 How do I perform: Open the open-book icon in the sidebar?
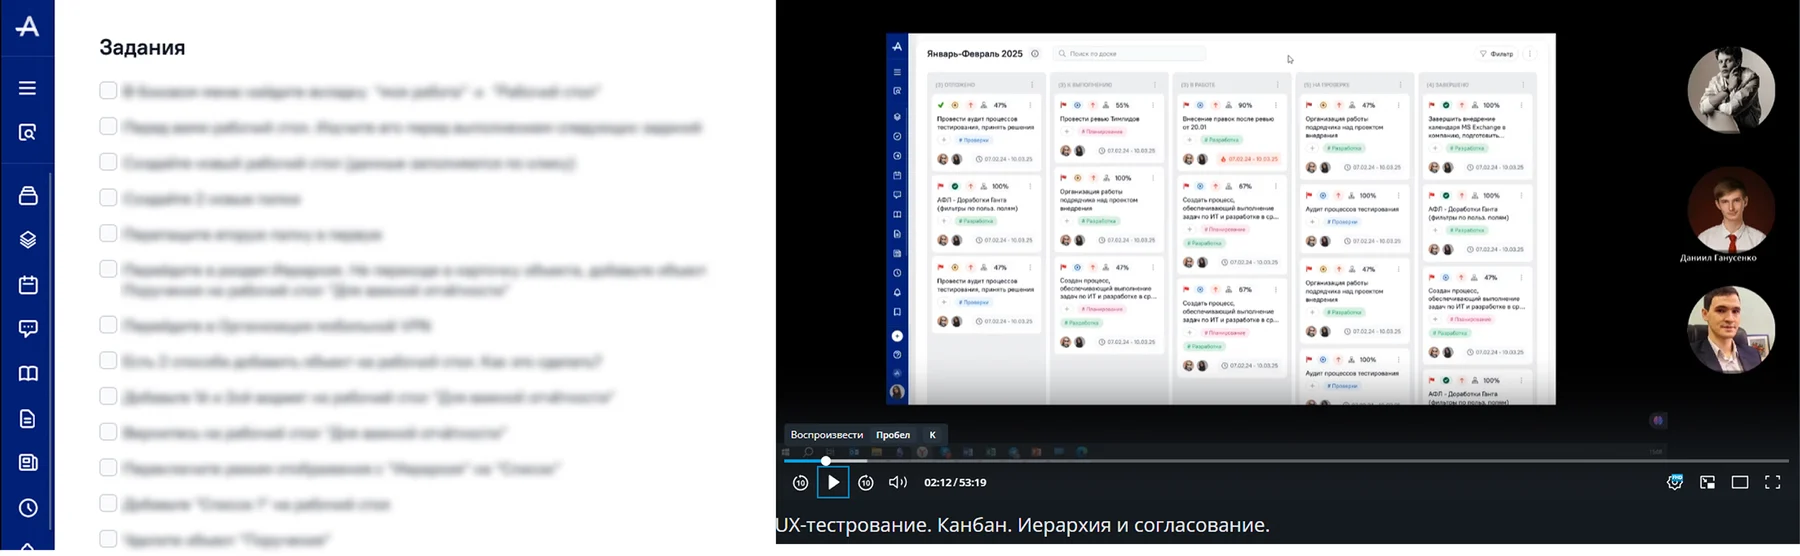click(28, 373)
